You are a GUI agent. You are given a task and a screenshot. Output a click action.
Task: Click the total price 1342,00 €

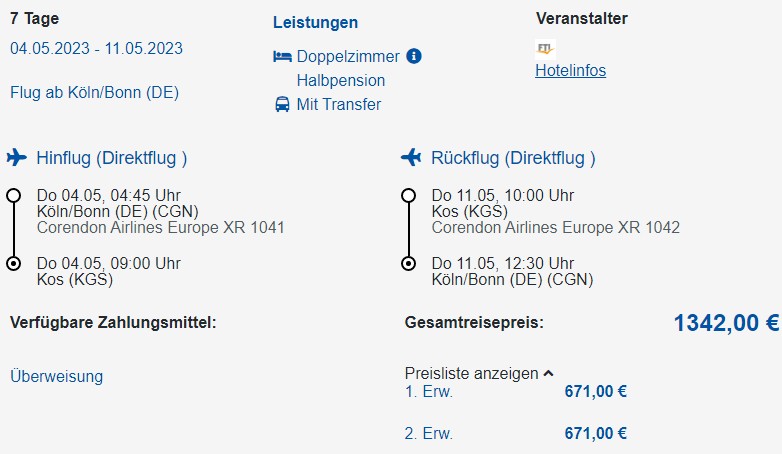point(726,323)
